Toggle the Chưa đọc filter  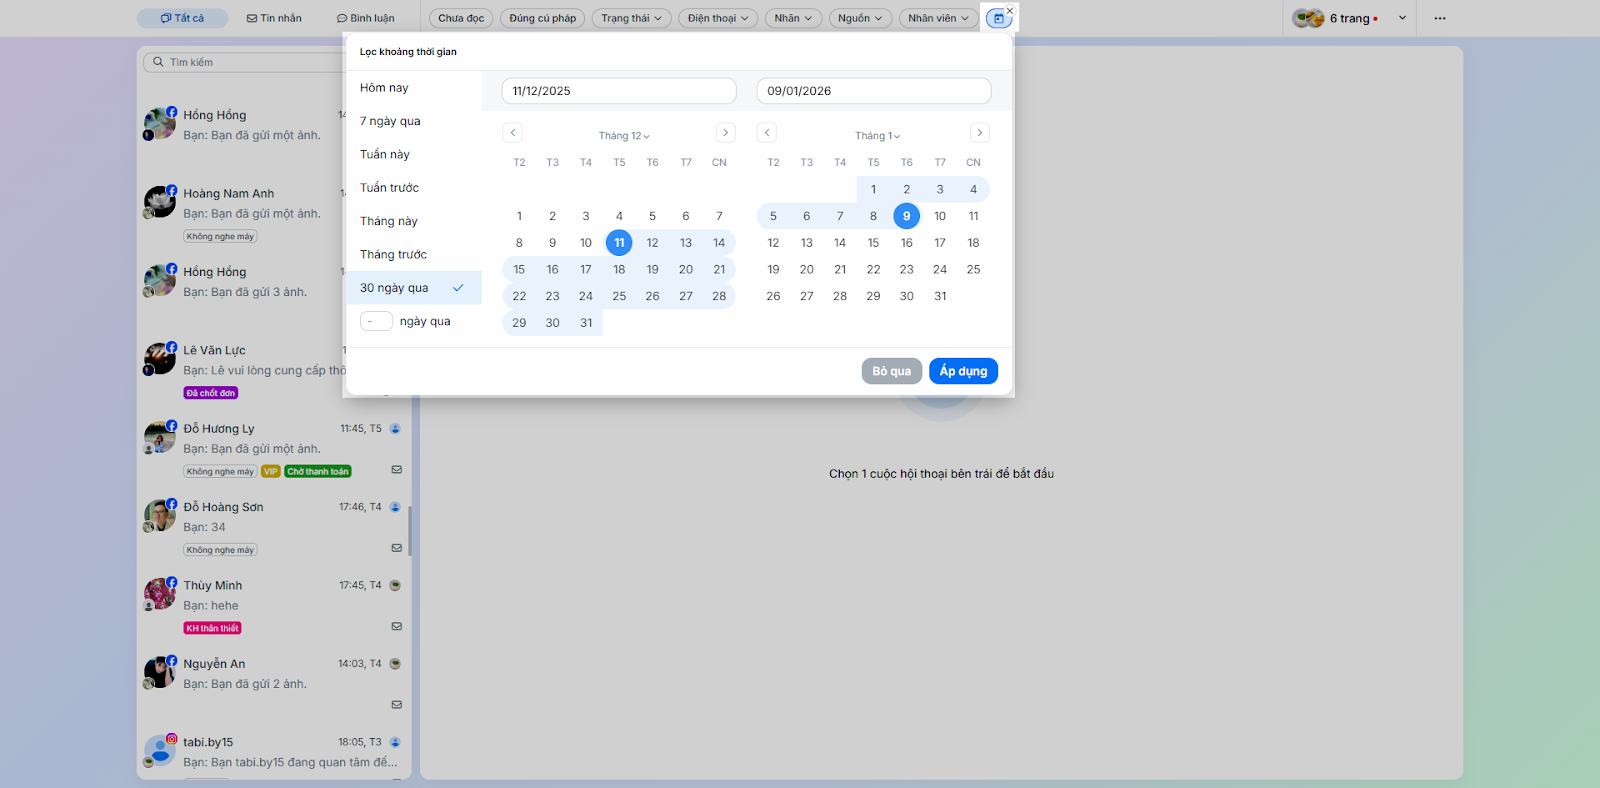click(461, 18)
